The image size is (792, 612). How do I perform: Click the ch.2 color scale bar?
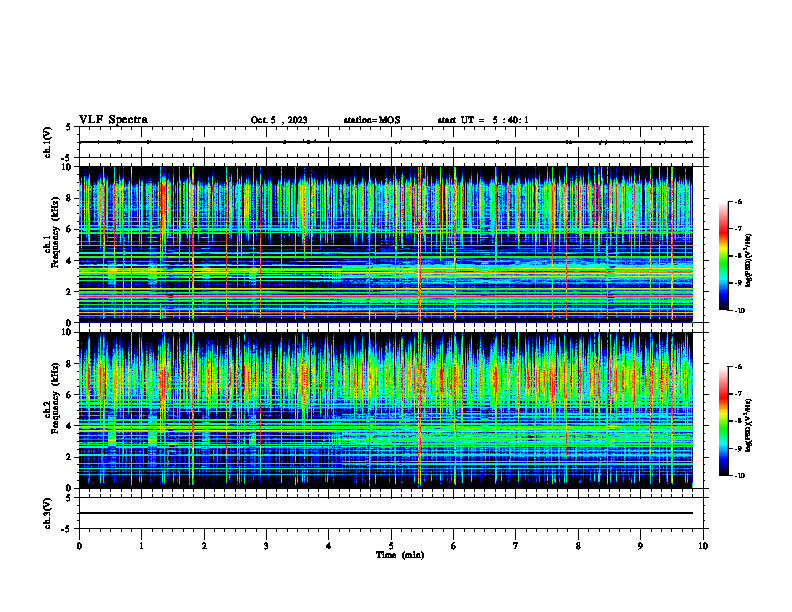coord(724,421)
